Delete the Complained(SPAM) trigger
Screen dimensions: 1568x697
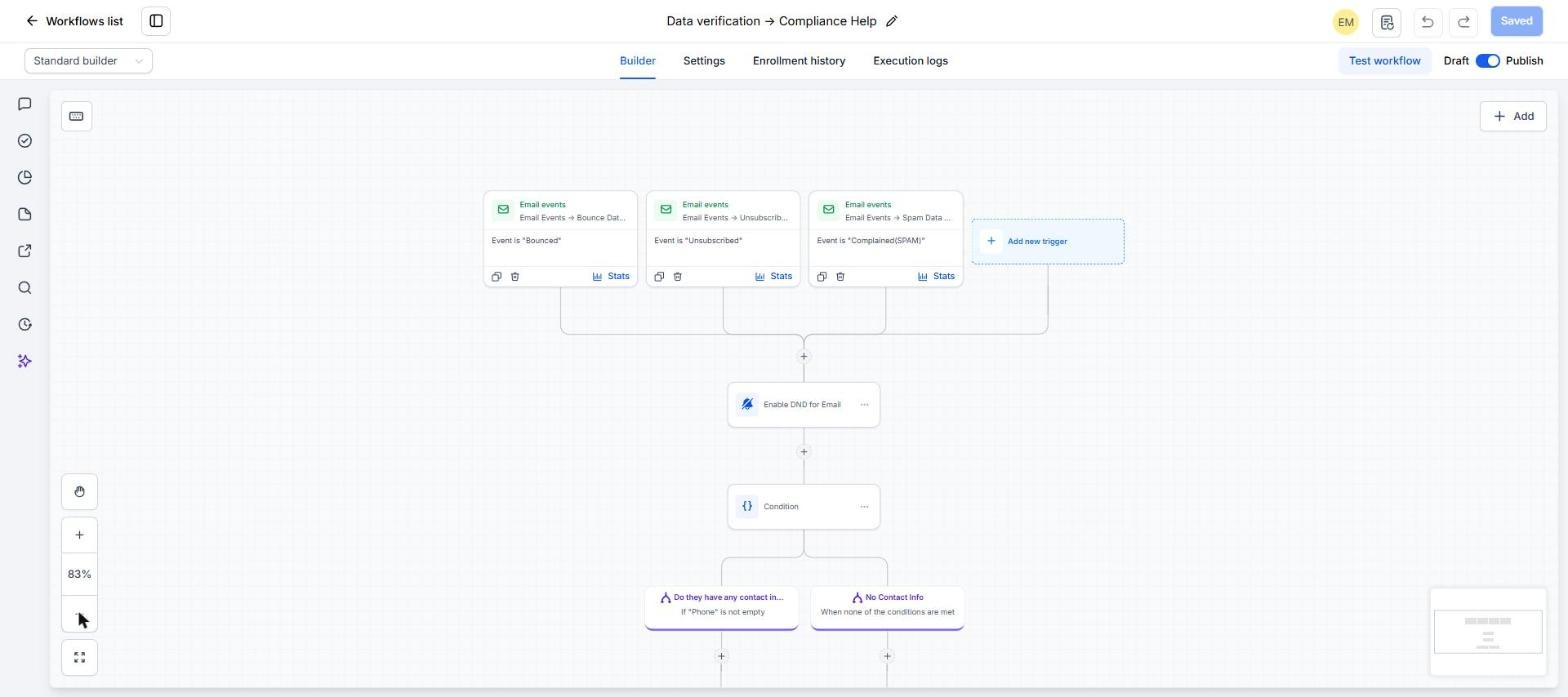[x=840, y=277]
